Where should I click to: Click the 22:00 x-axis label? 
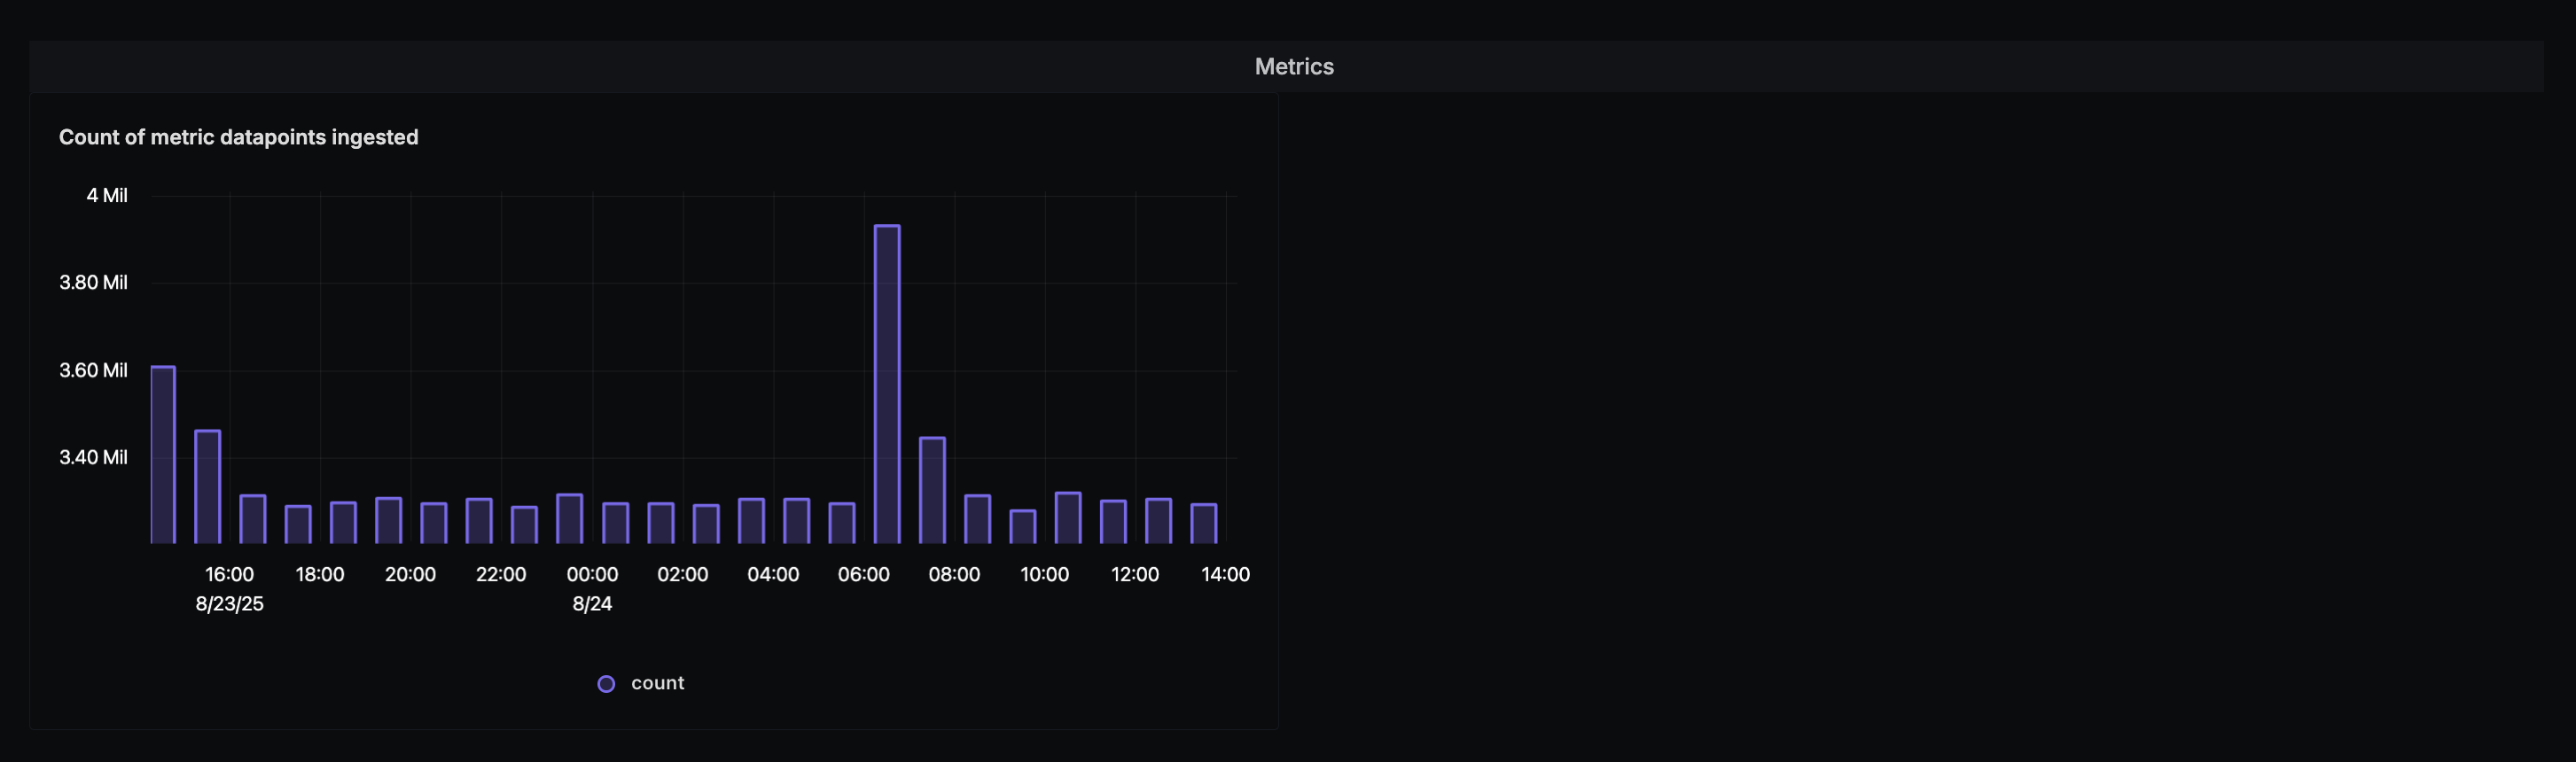coord(501,574)
